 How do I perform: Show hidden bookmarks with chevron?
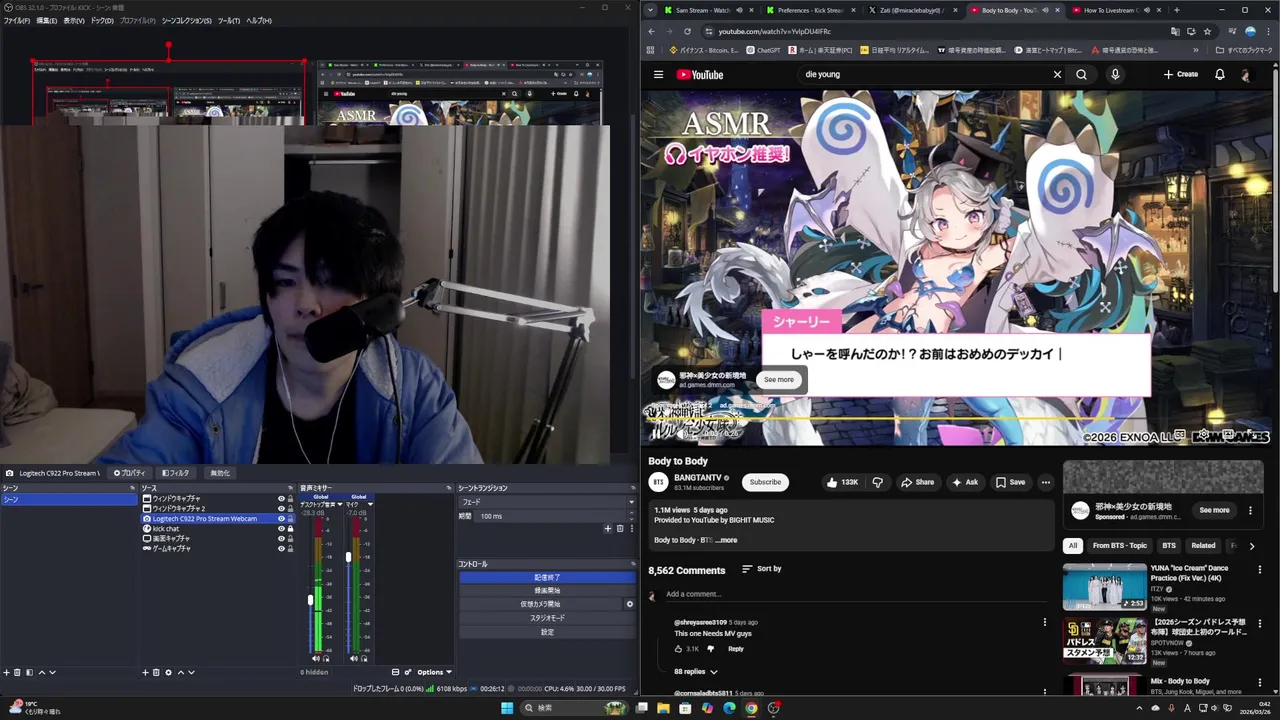coord(1195,50)
